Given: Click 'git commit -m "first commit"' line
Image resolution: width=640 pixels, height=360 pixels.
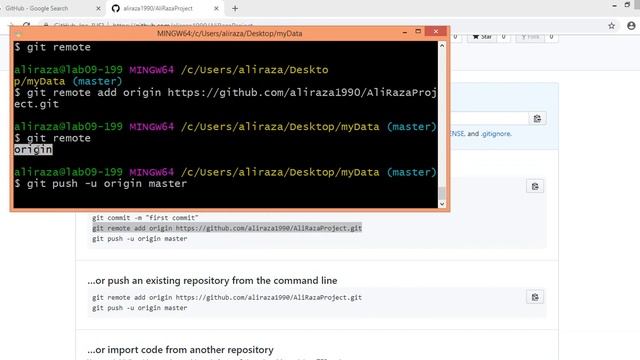Looking at the screenshot, I should (145, 218).
